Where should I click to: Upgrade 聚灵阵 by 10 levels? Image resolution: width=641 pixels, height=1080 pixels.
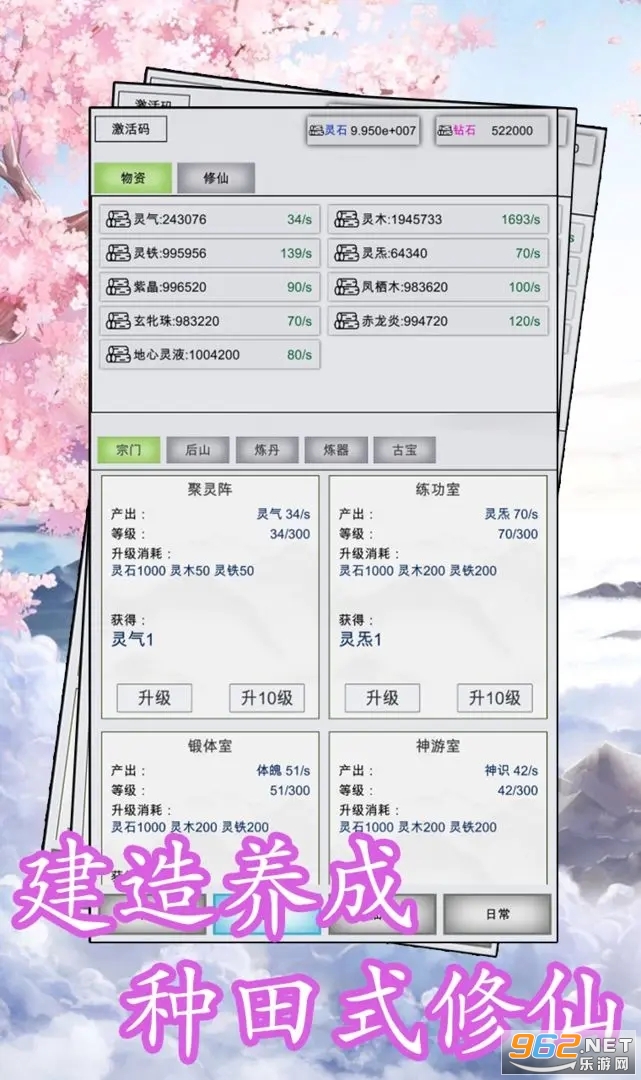pos(266,698)
